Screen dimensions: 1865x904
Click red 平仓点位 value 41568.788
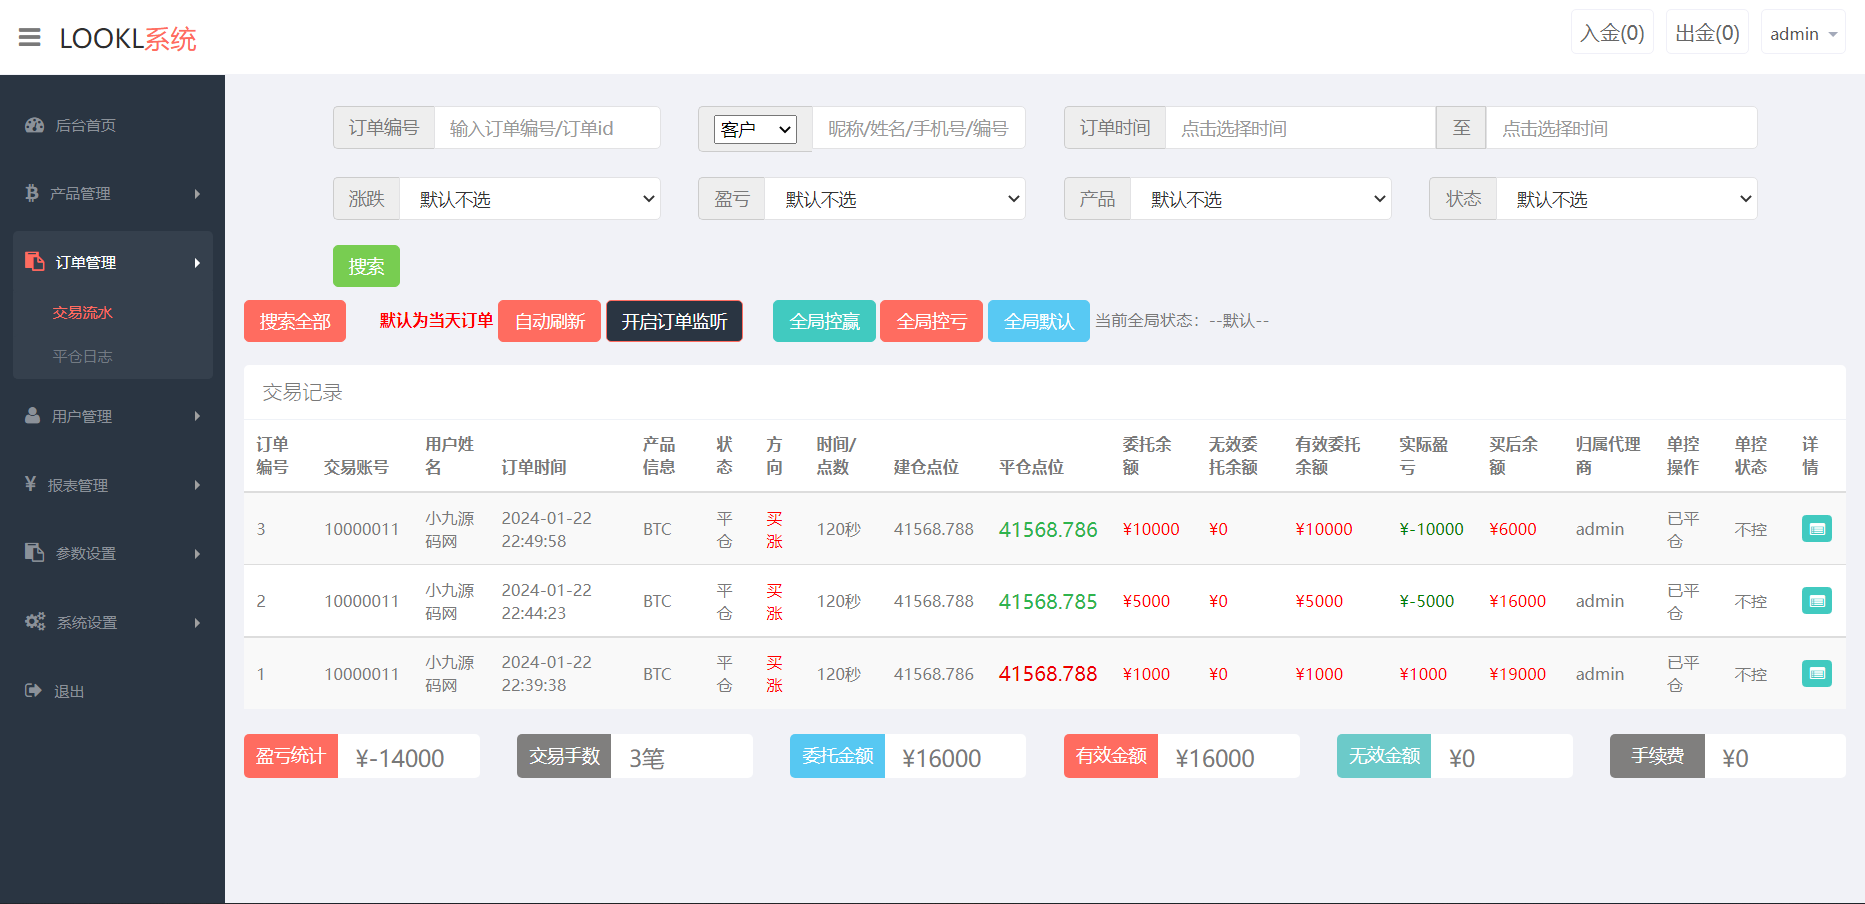(1048, 674)
